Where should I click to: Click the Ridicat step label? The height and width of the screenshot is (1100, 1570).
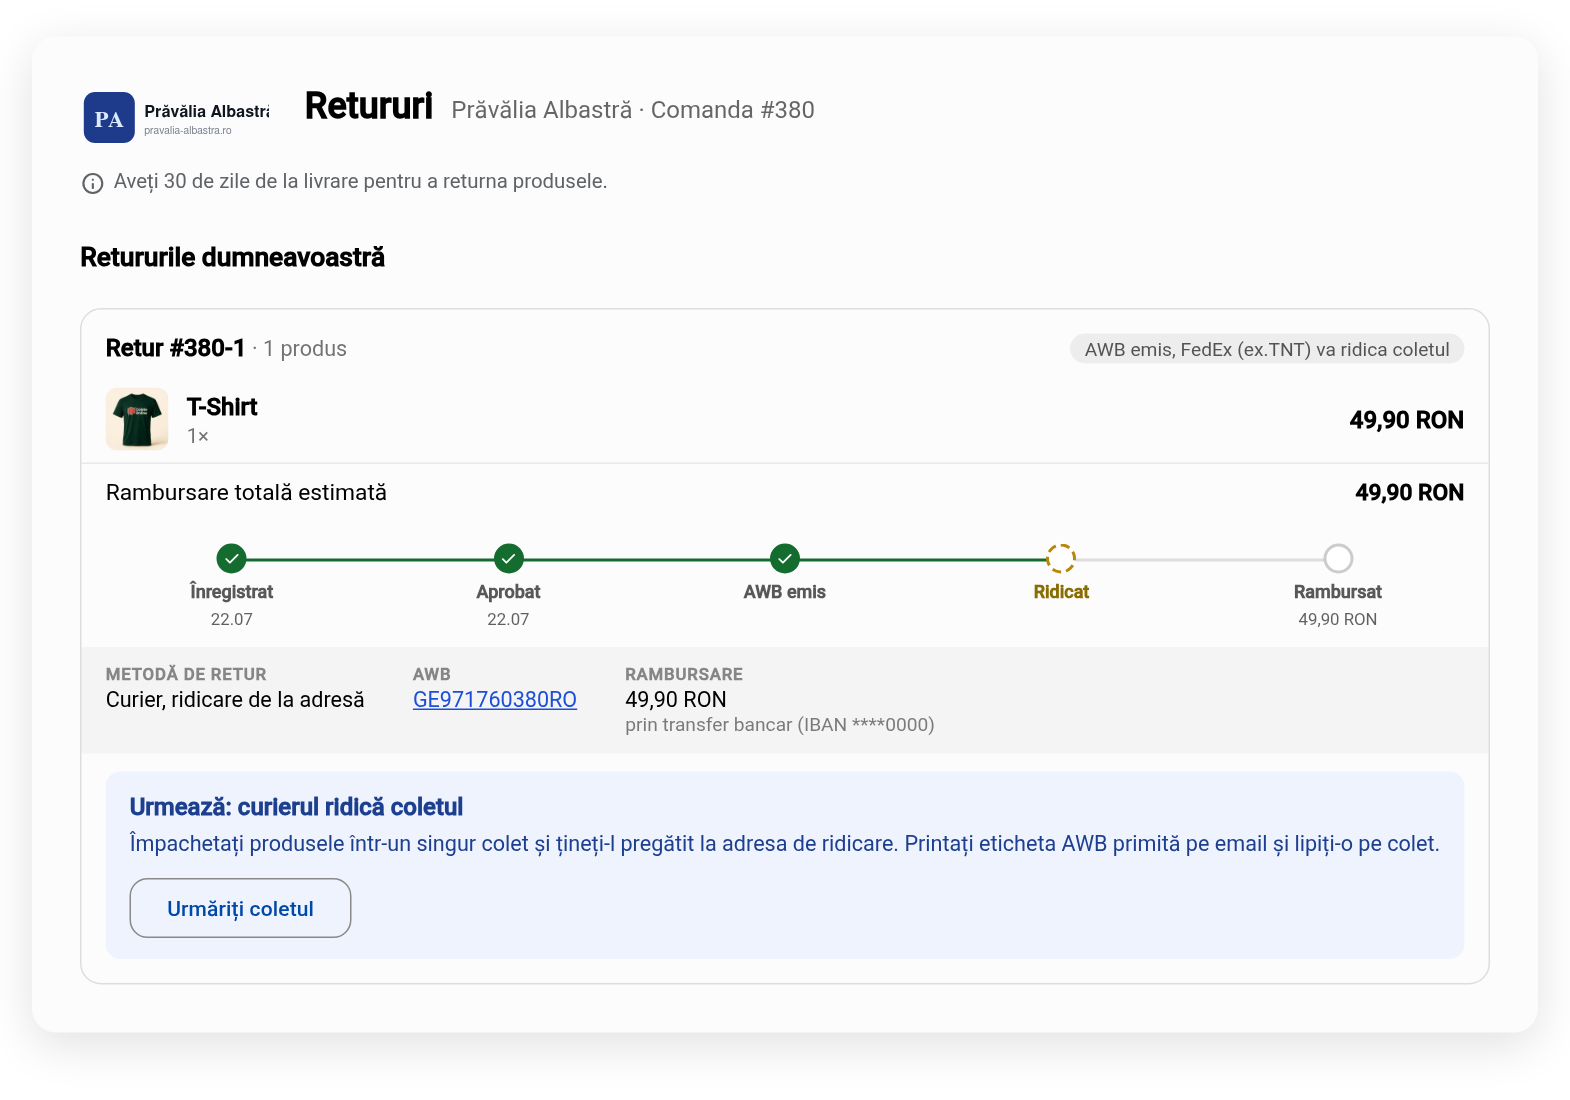pos(1061,592)
